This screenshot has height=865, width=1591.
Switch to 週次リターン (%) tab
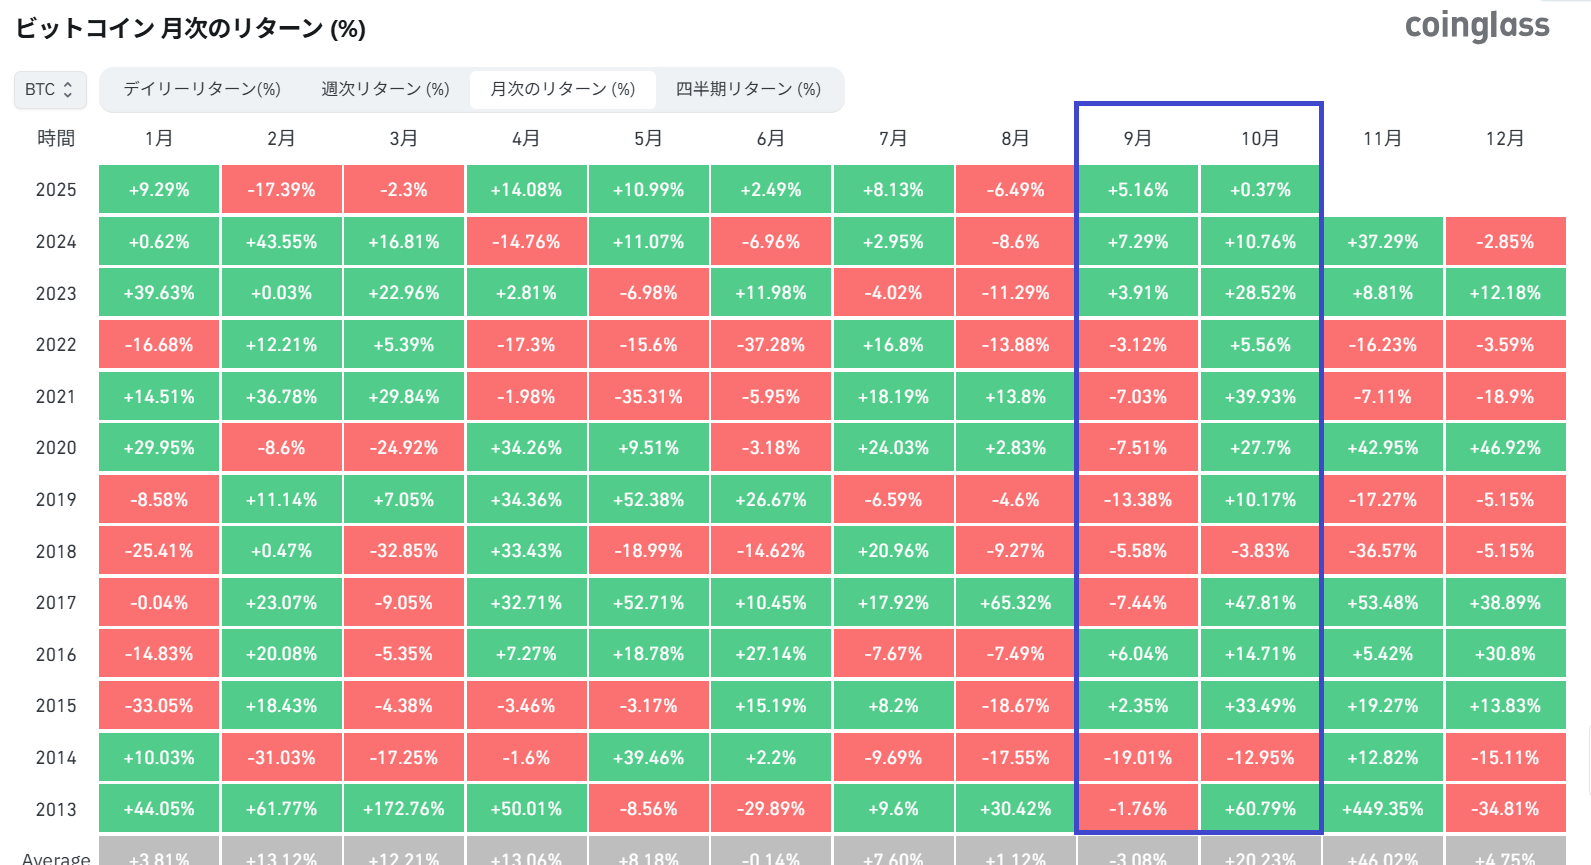[385, 89]
